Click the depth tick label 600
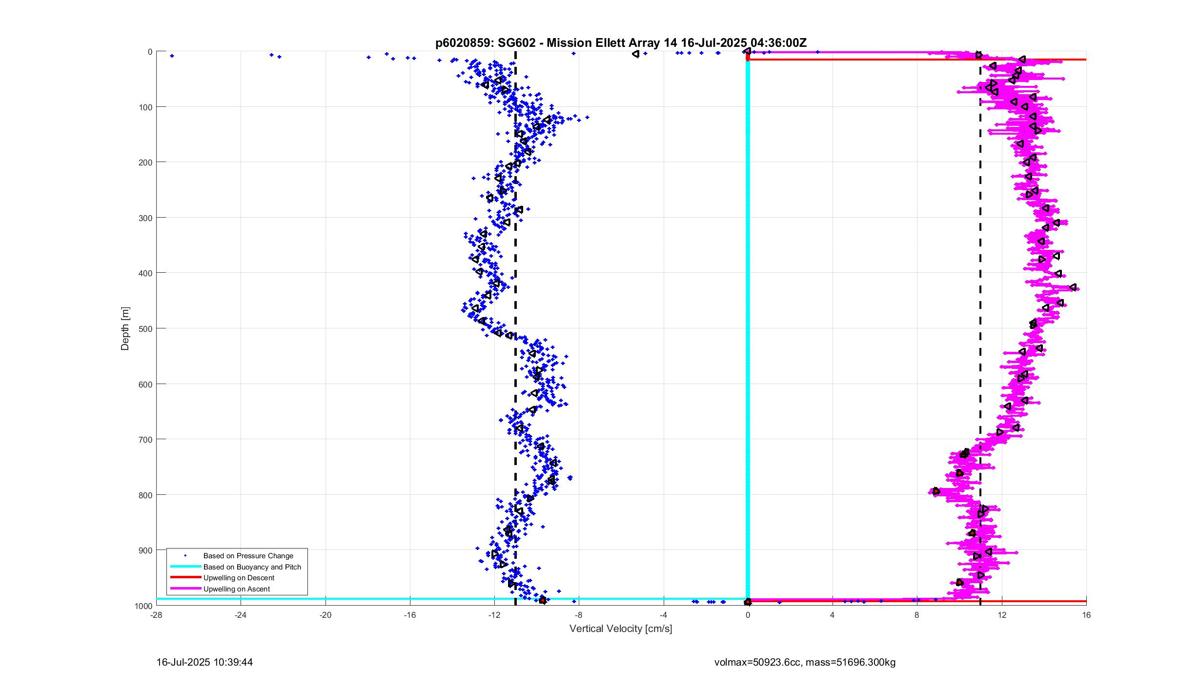This screenshot has width=1200, height=681. point(144,384)
